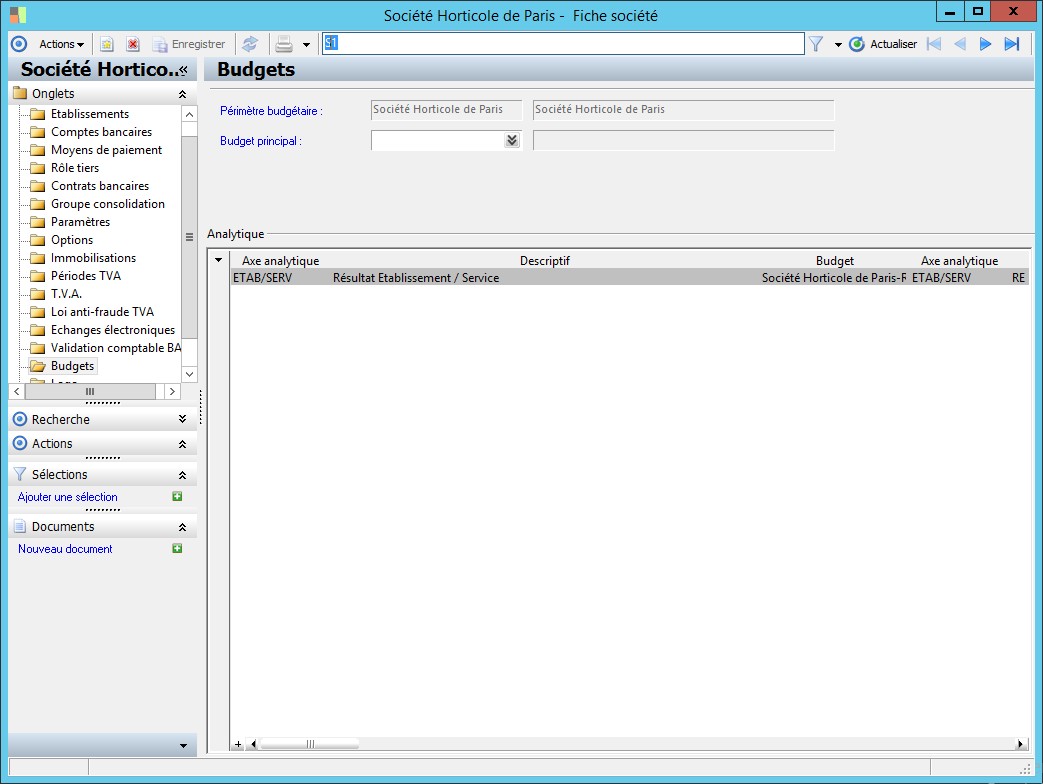
Task: Open the Actions toolbar menu
Action: pyautogui.click(x=61, y=44)
